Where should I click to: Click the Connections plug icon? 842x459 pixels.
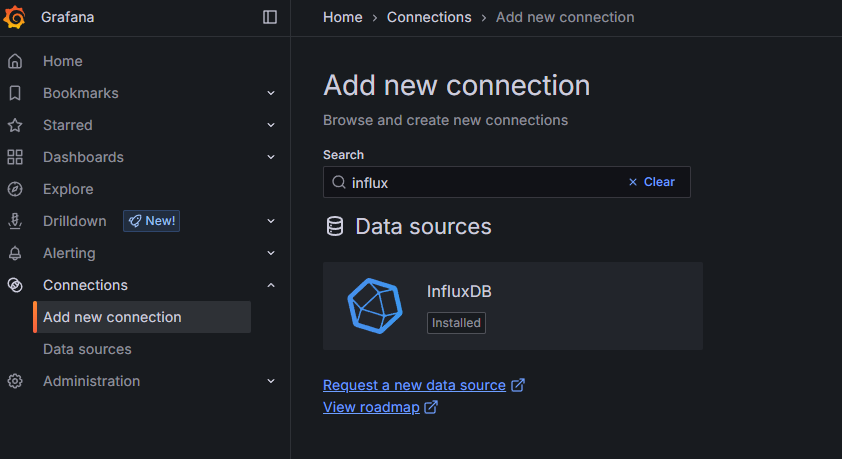coord(15,285)
